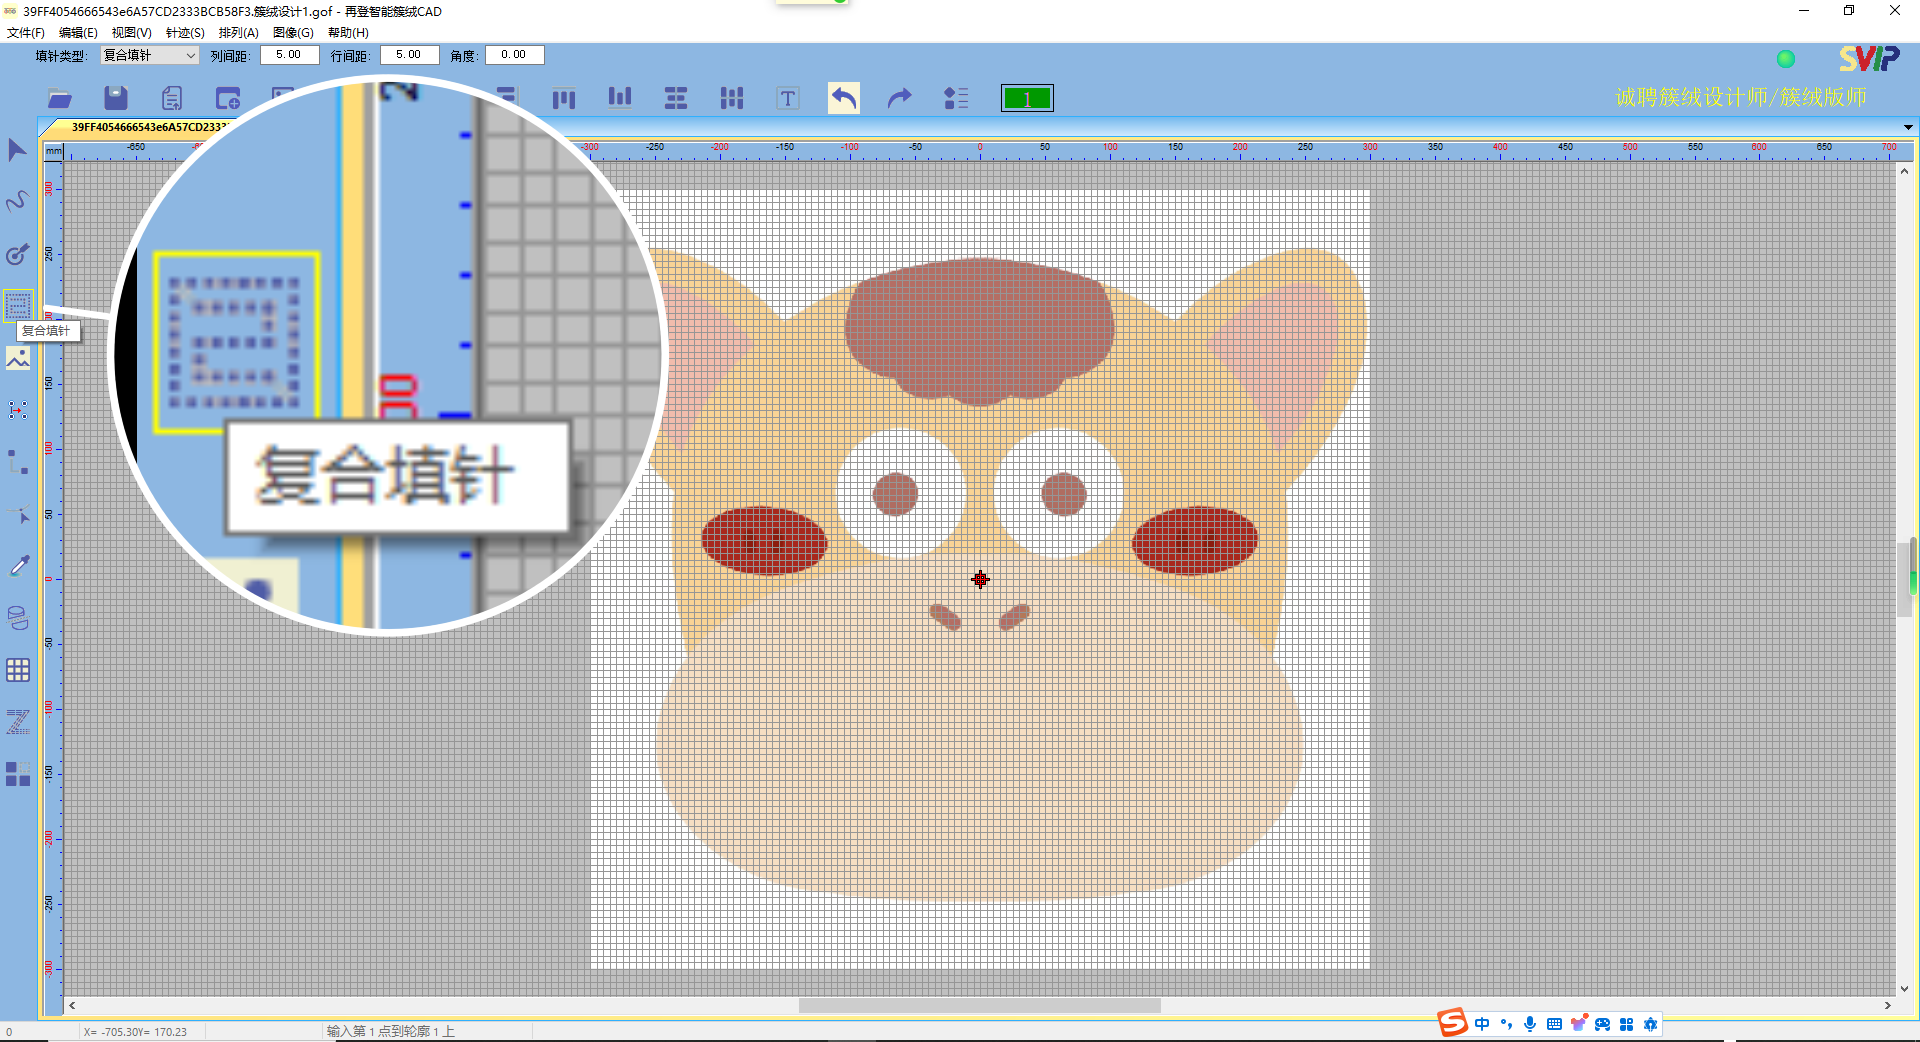The height and width of the screenshot is (1042, 1920).
Task: Undo the last action
Action: [844, 98]
